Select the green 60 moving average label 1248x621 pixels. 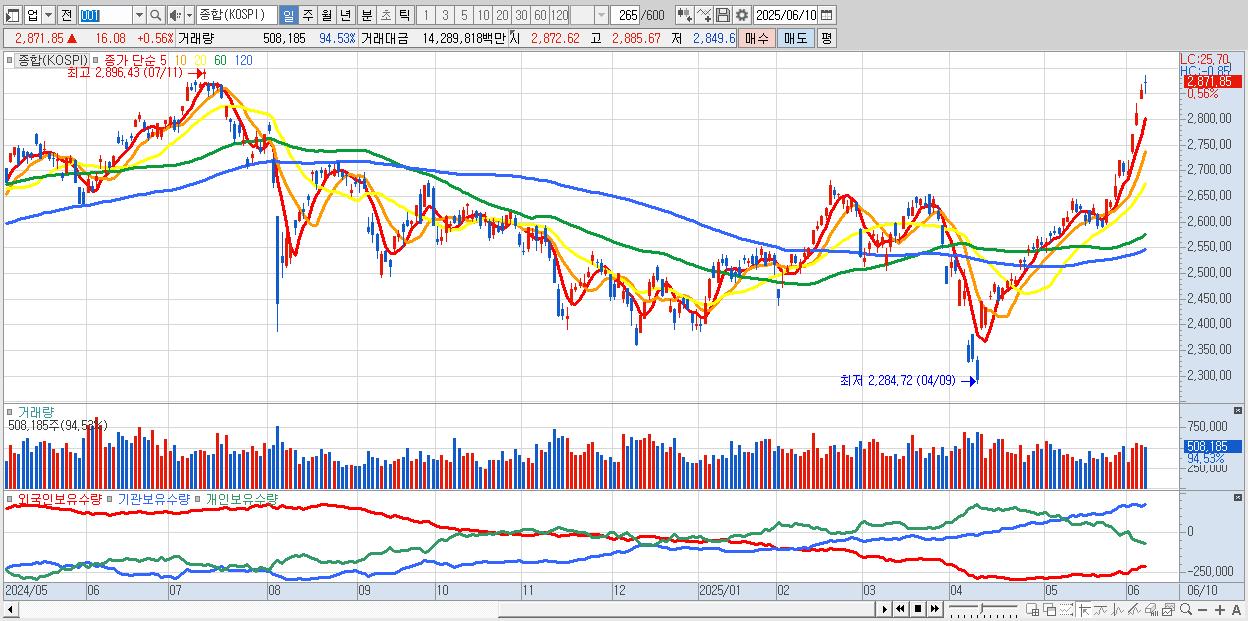coord(220,61)
